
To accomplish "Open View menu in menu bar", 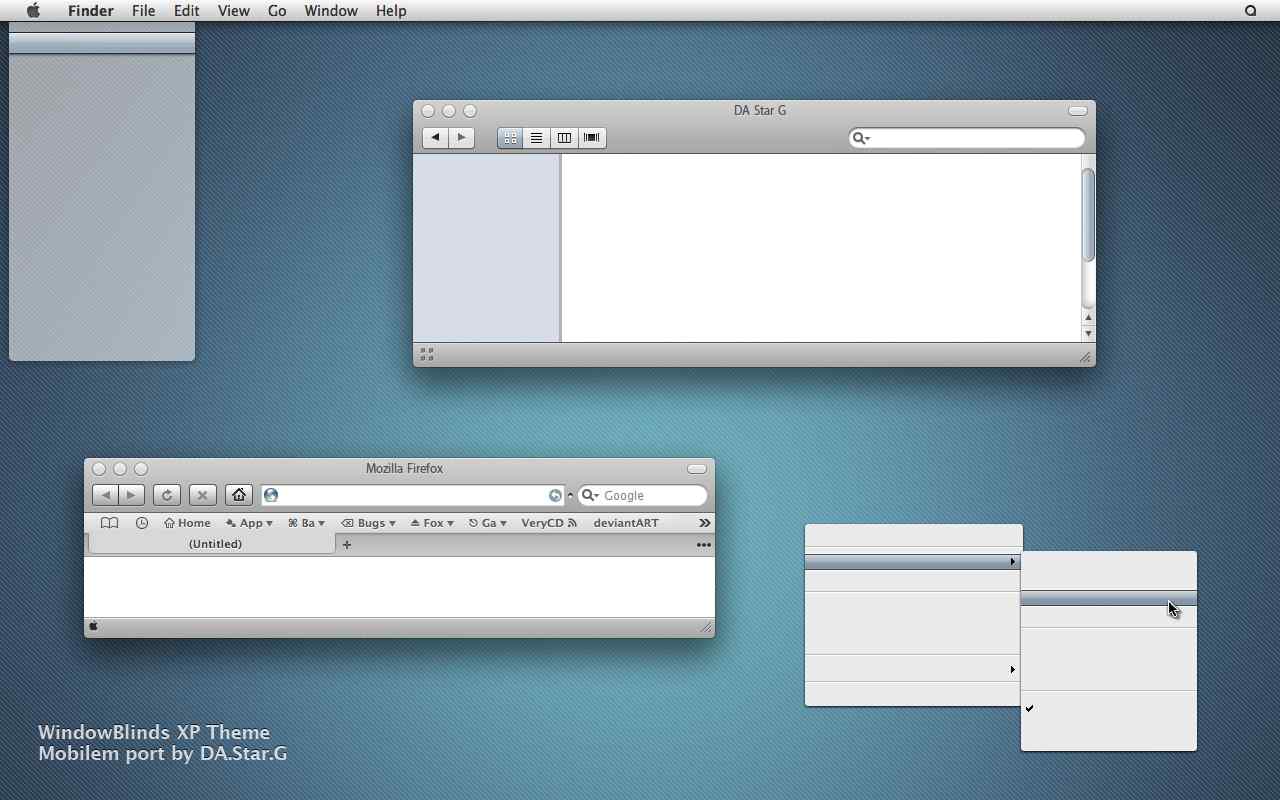I will click(233, 11).
